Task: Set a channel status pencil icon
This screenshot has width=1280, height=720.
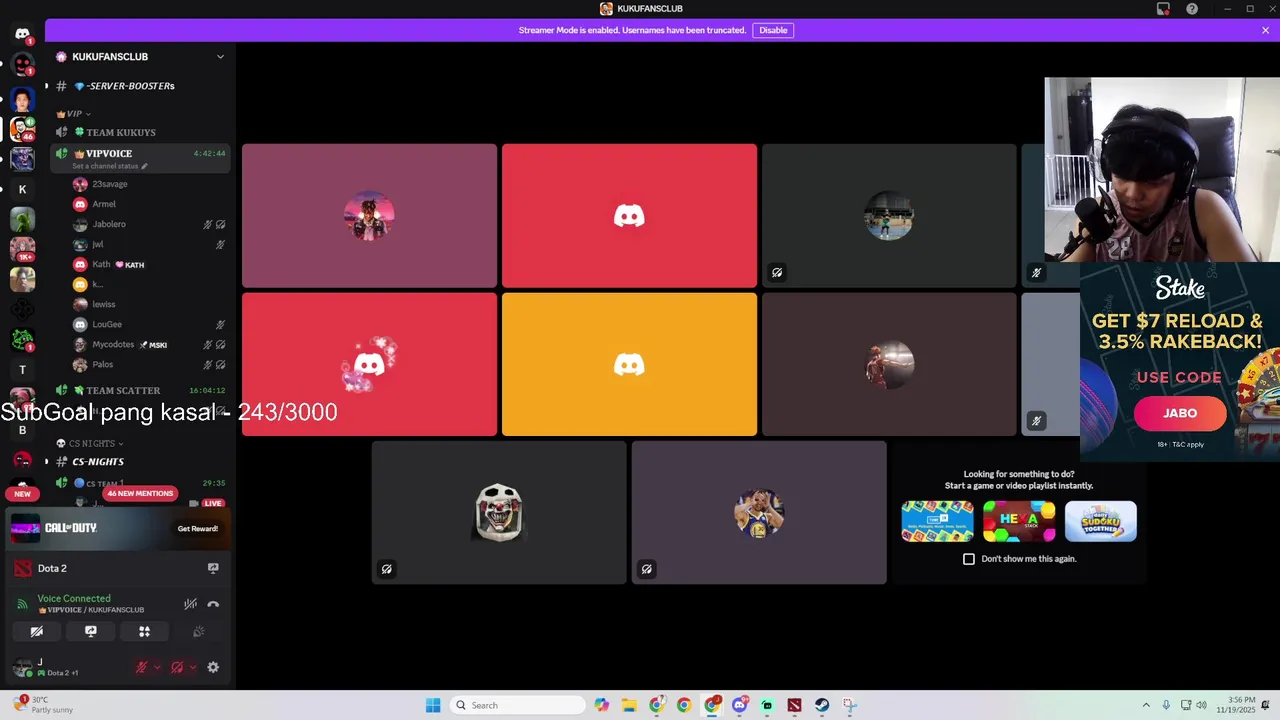Action: [144, 166]
